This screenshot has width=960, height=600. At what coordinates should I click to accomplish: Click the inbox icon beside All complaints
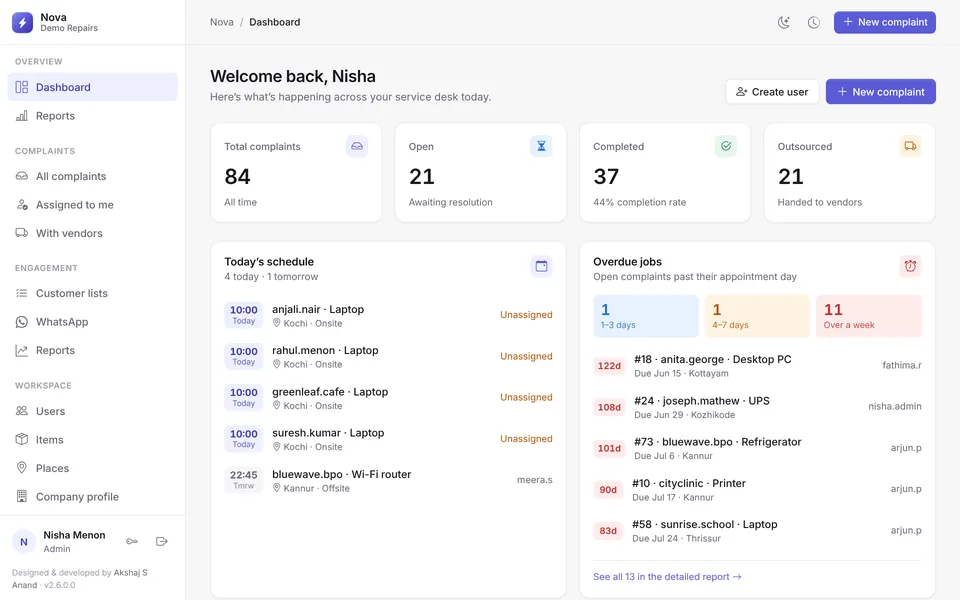point(21,176)
